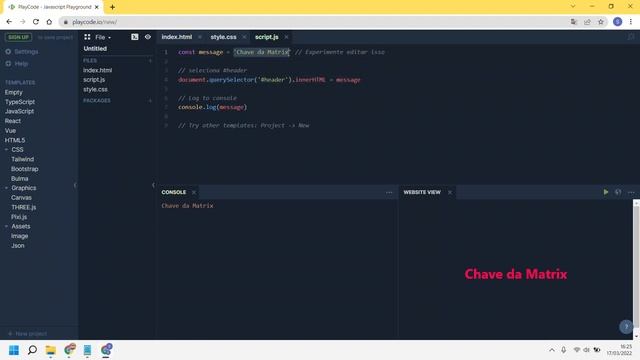Click the SIGN UP button
640x360 pixels.
coord(18,37)
